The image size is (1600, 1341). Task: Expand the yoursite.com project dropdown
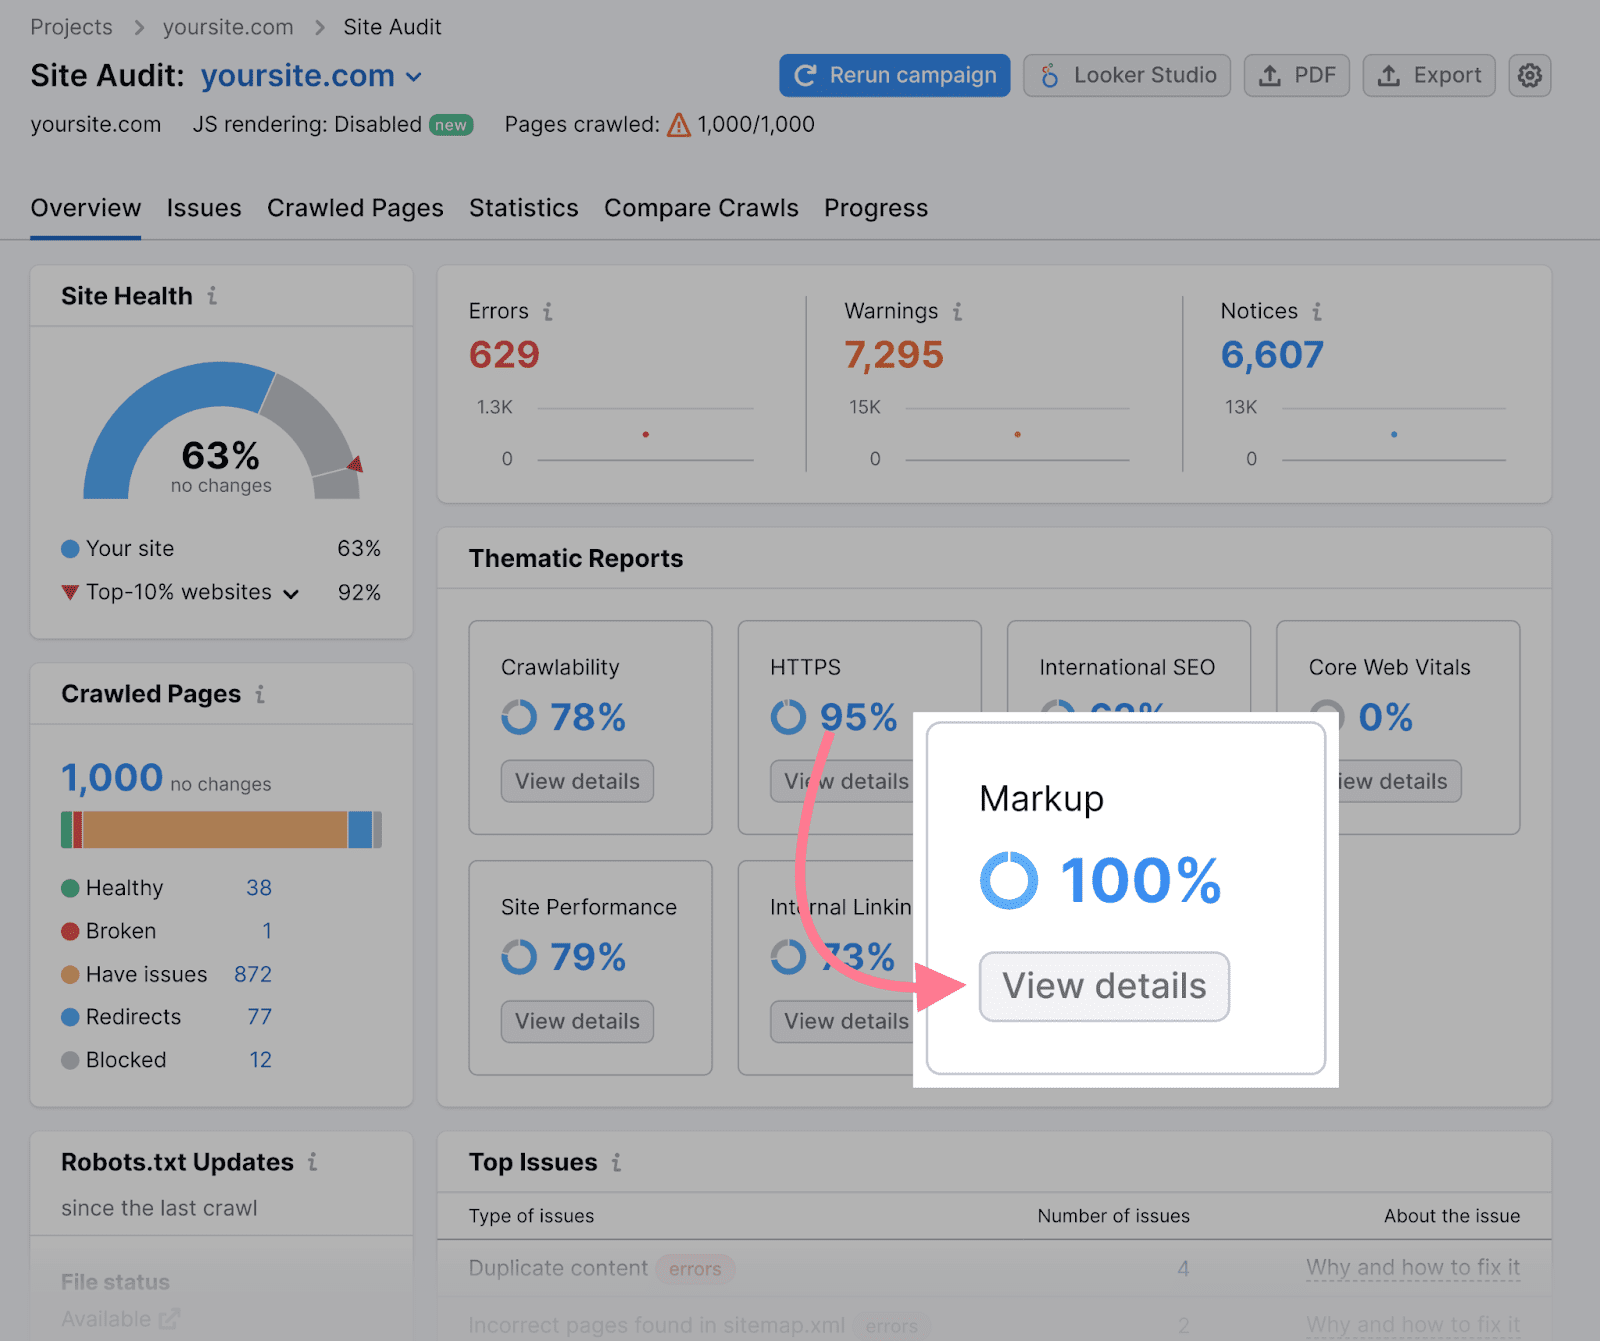414,77
